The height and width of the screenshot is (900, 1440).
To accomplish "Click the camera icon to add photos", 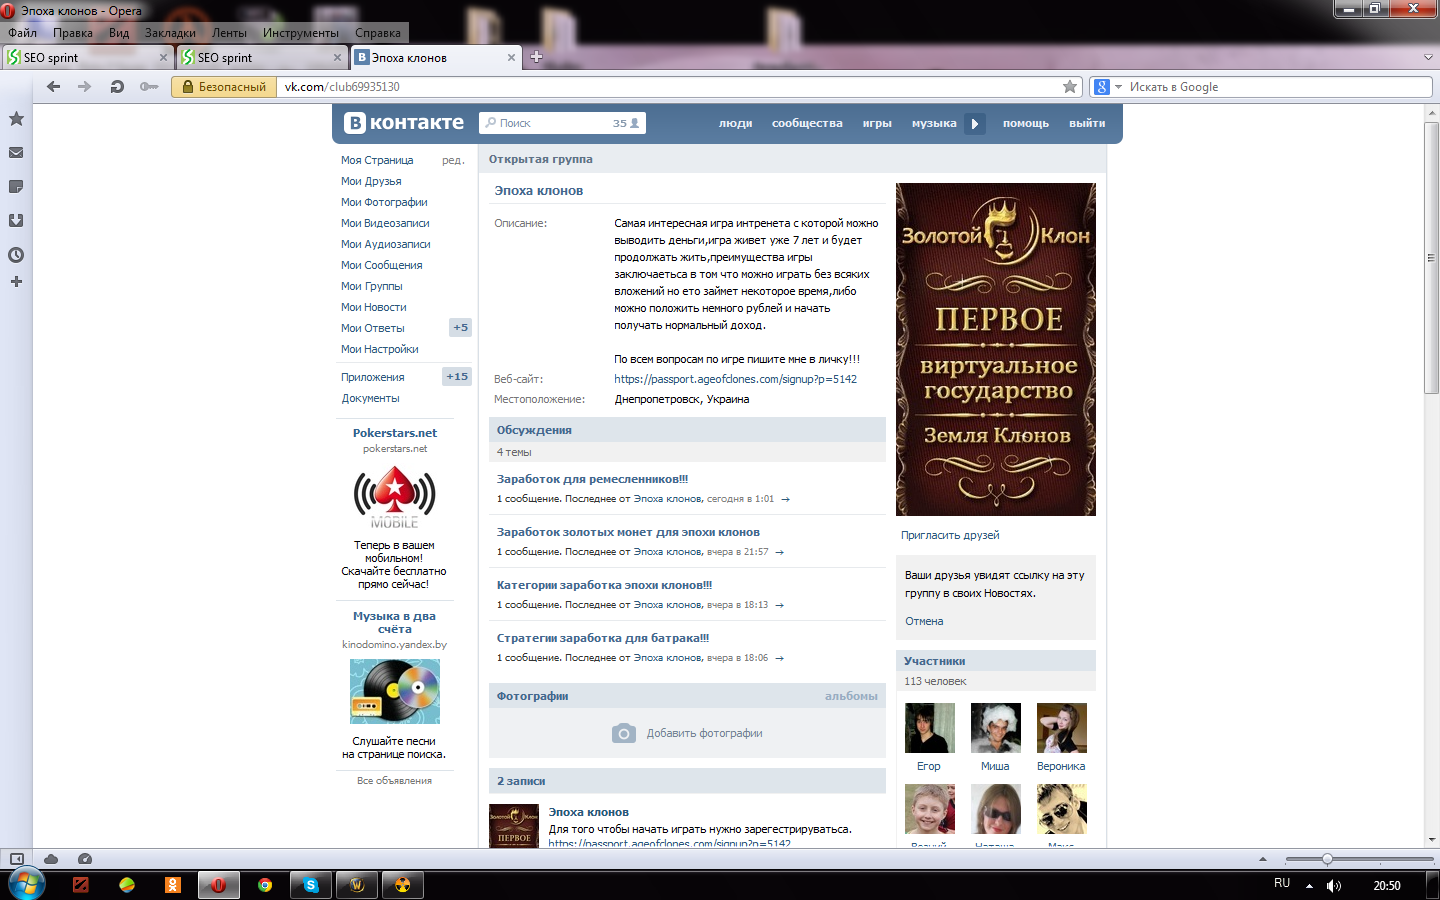I will (623, 733).
